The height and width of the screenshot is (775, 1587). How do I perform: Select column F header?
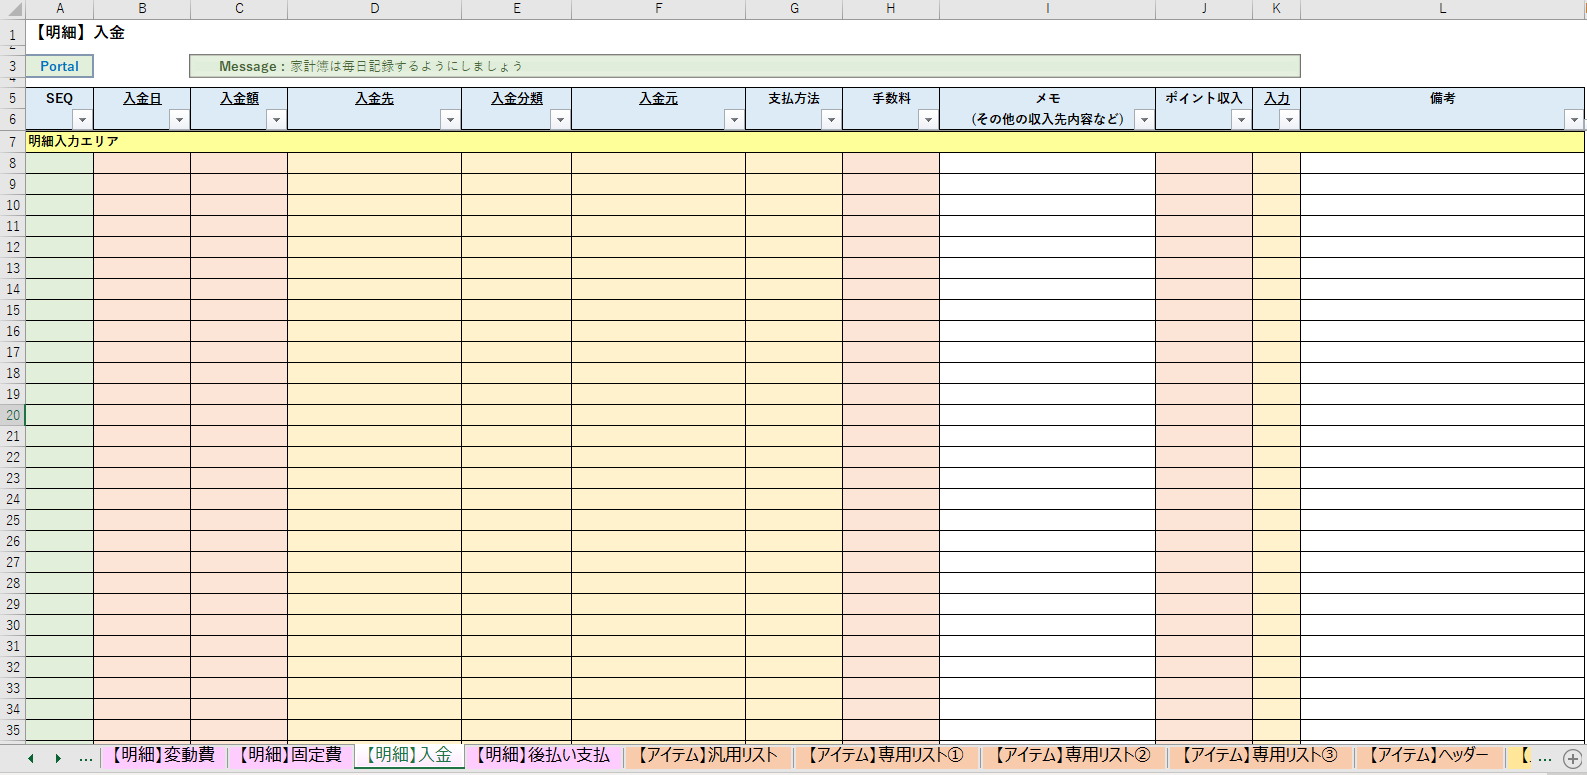(x=658, y=9)
